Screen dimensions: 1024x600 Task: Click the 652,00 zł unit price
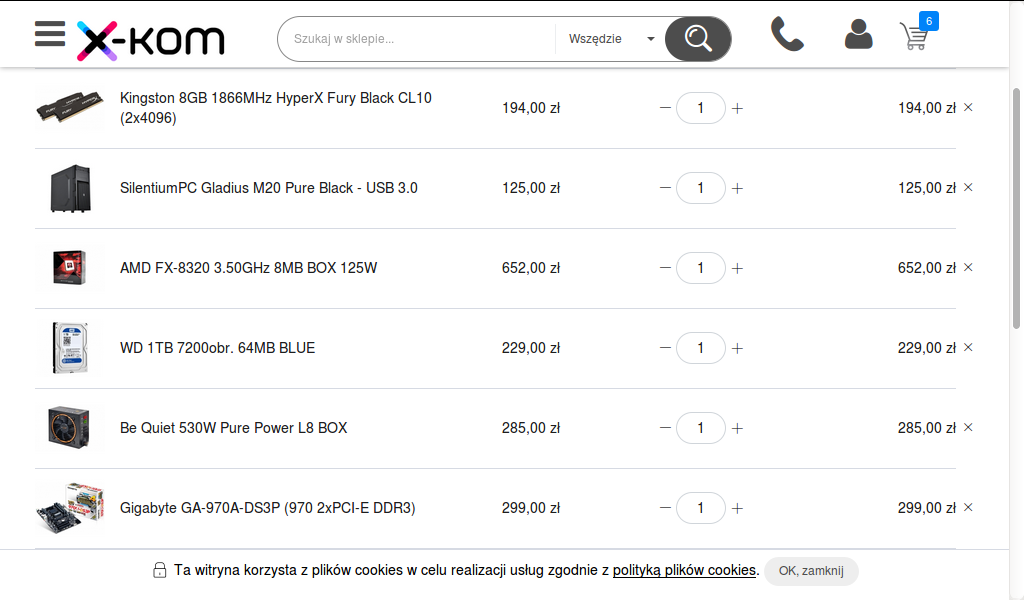coord(531,268)
